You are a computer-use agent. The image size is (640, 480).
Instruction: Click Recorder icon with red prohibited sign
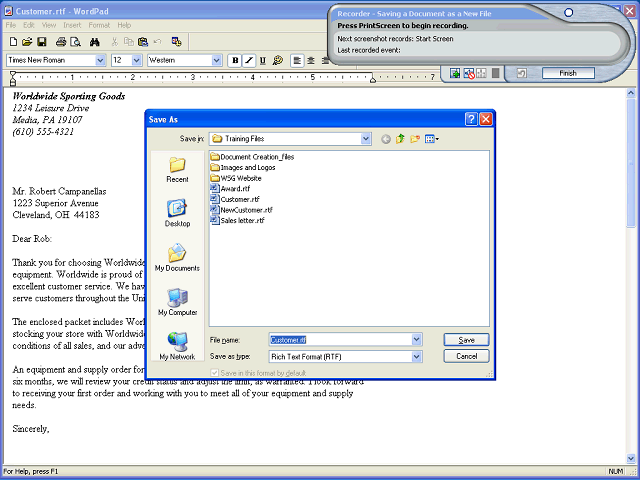(x=469, y=73)
